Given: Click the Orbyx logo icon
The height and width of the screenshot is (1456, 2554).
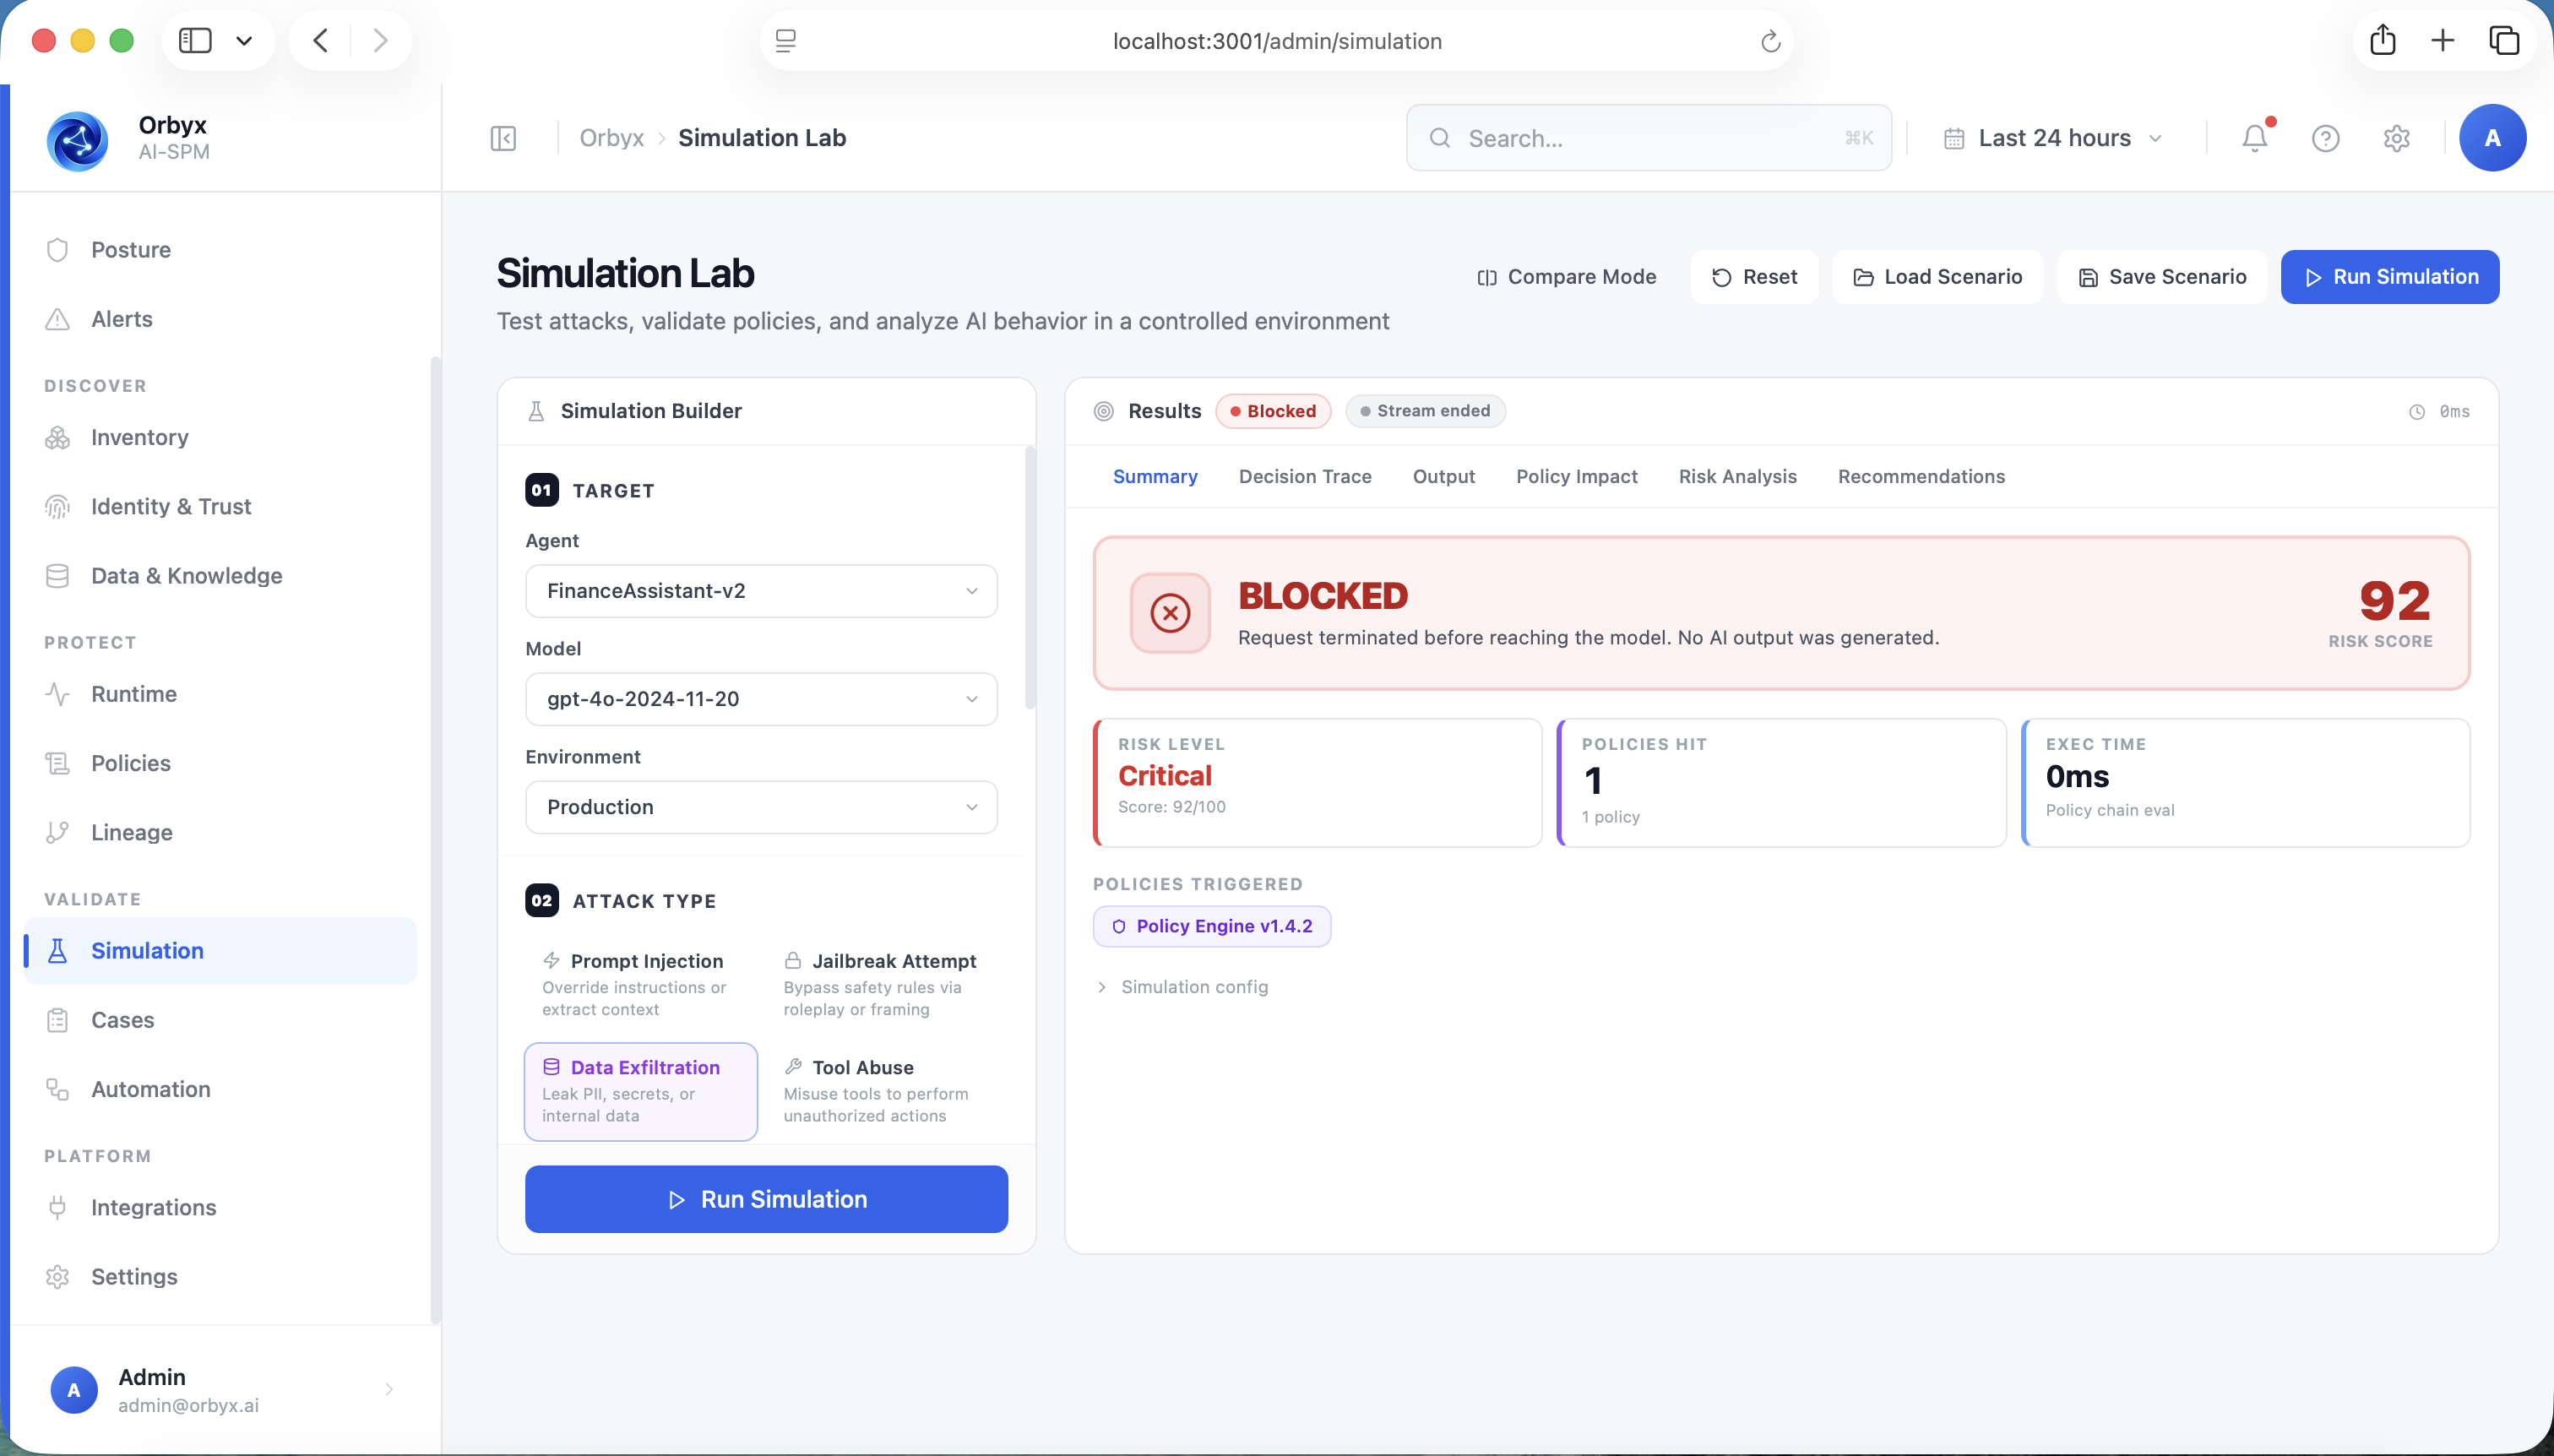Looking at the screenshot, I should point(77,139).
